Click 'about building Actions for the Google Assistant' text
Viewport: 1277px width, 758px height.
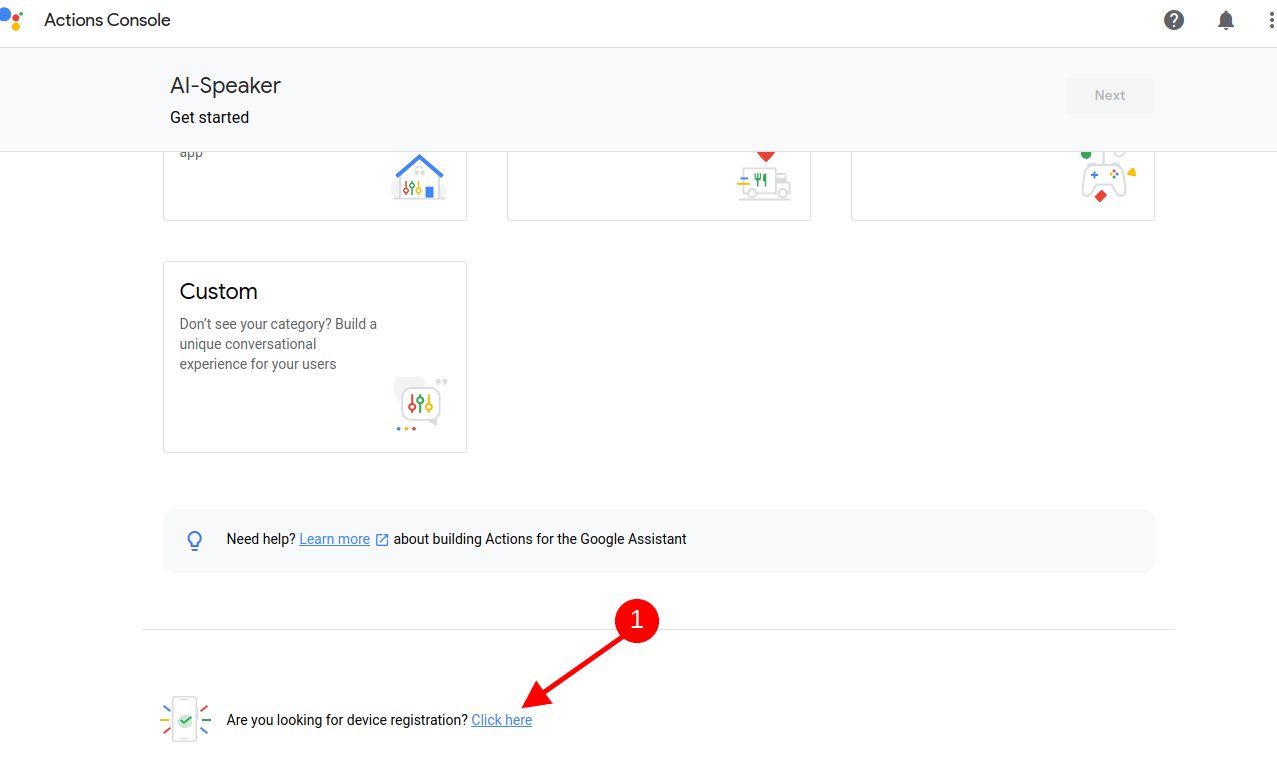540,539
